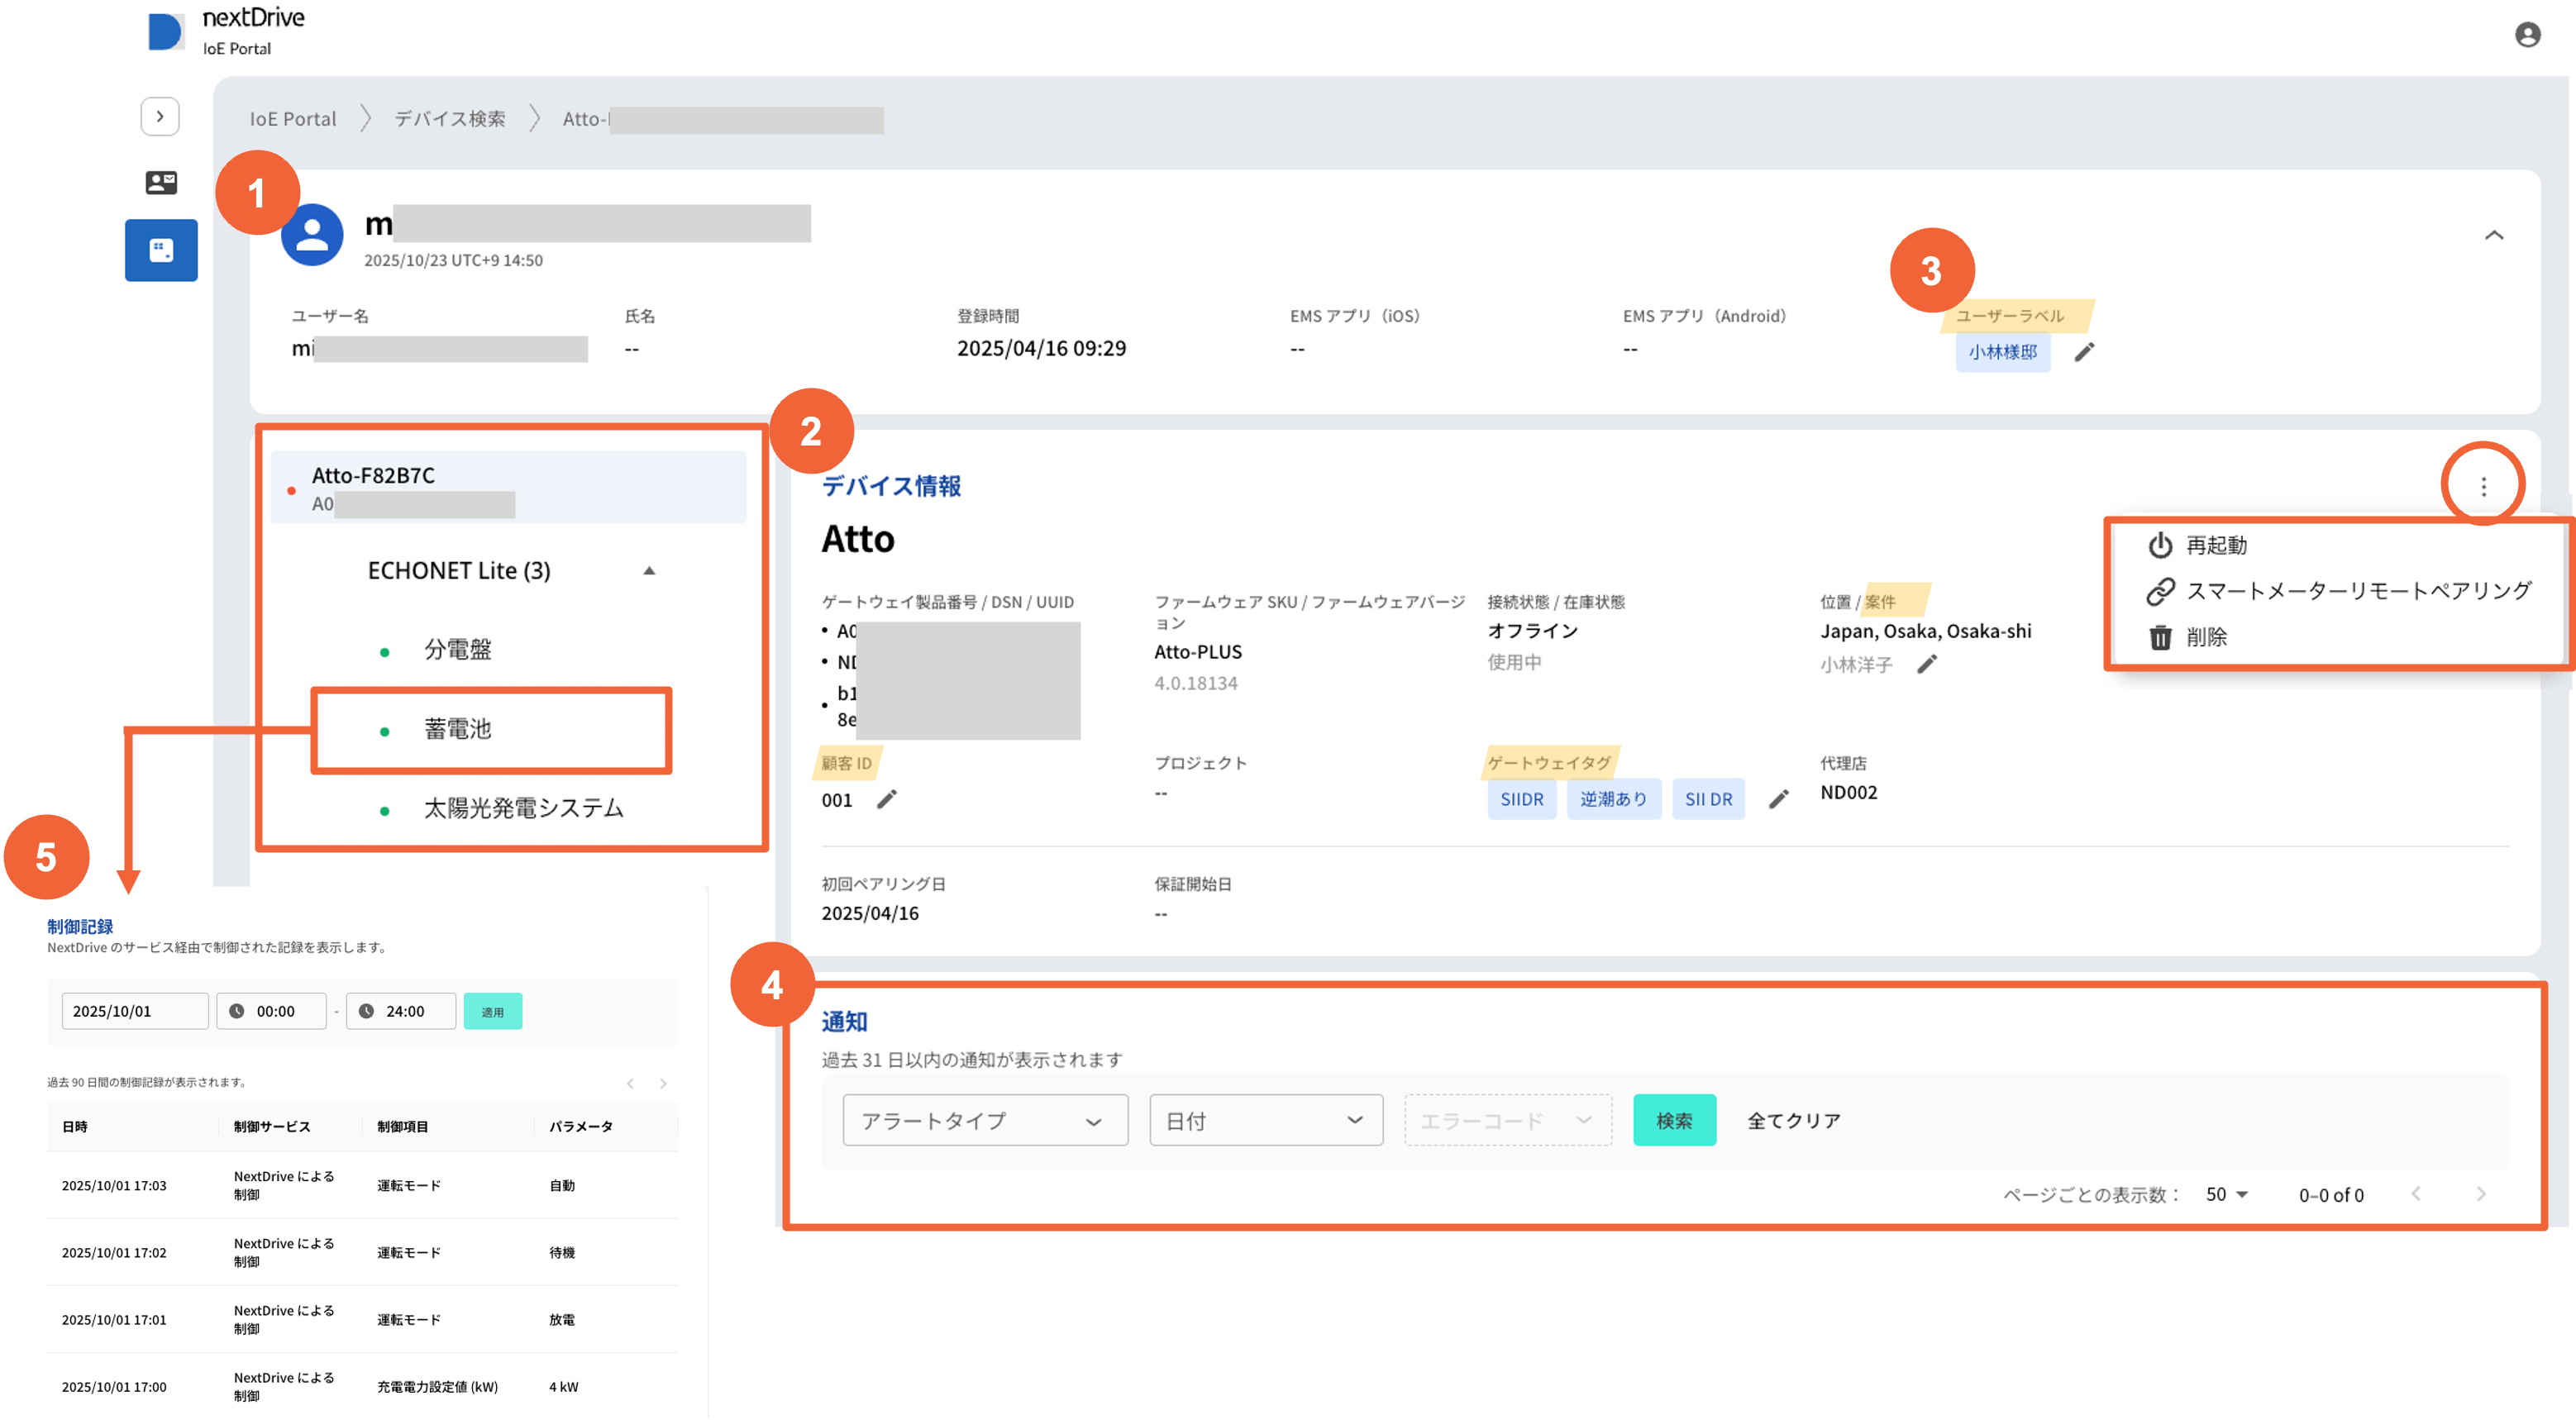Click the 逆潮あり gateway tag
This screenshot has width=2576, height=1420.
coord(1614,799)
